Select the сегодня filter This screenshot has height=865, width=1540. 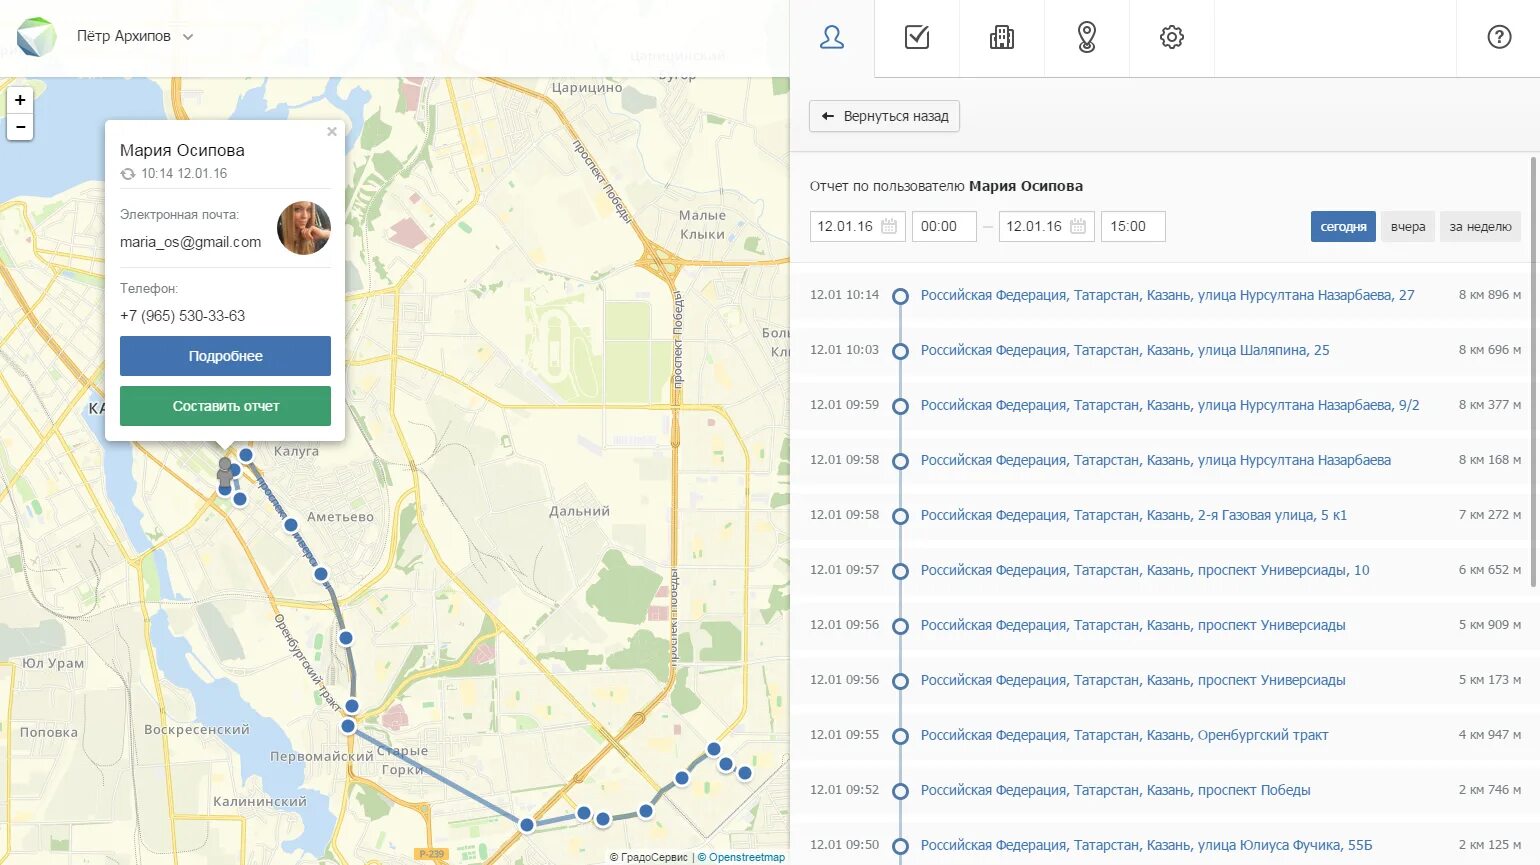point(1343,226)
